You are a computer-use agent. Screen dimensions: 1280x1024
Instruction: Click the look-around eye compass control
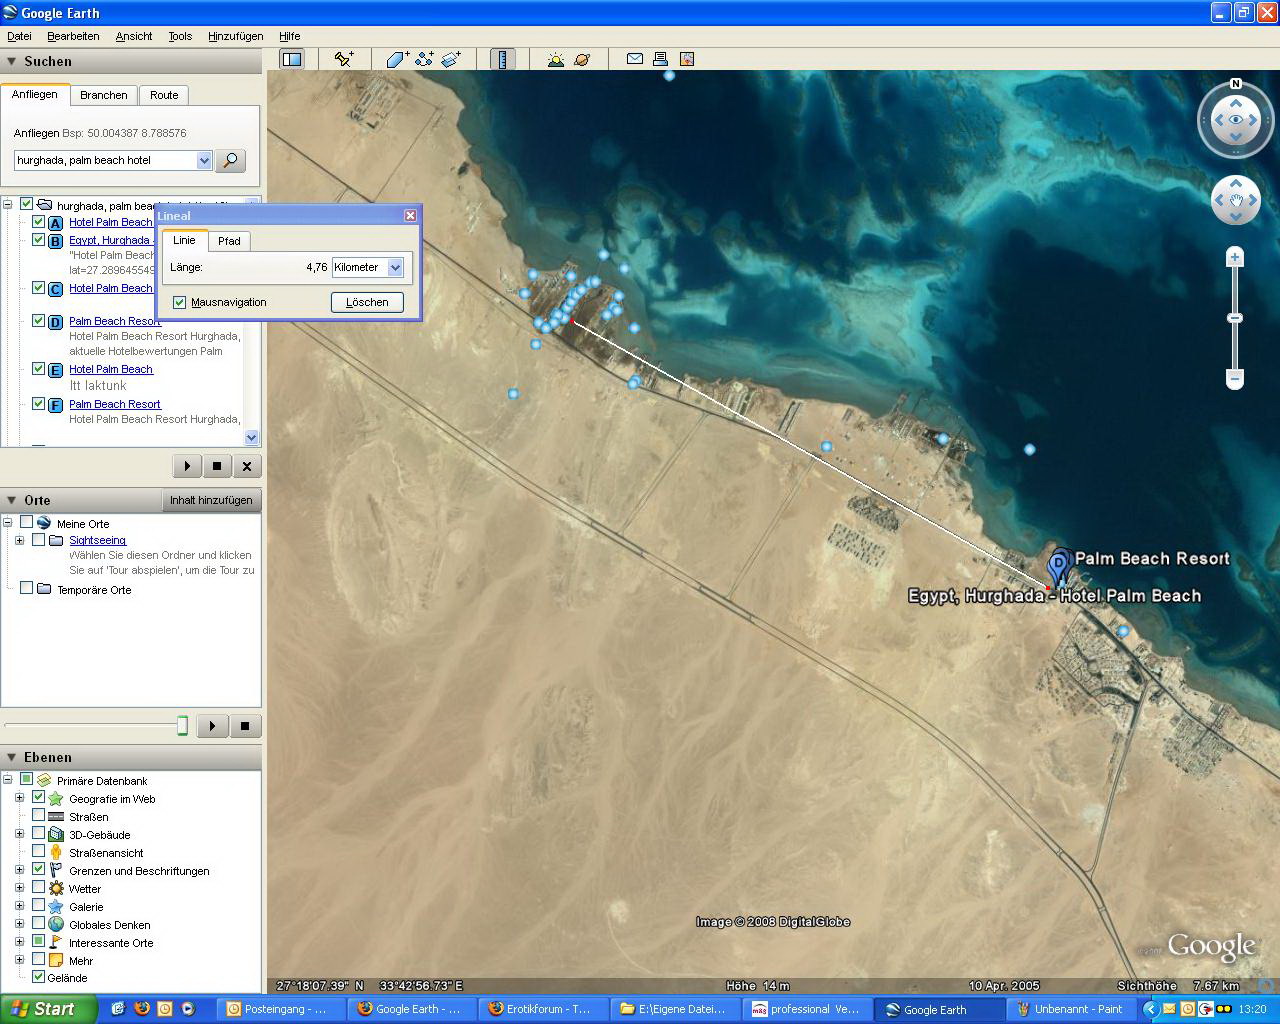tap(1236, 120)
